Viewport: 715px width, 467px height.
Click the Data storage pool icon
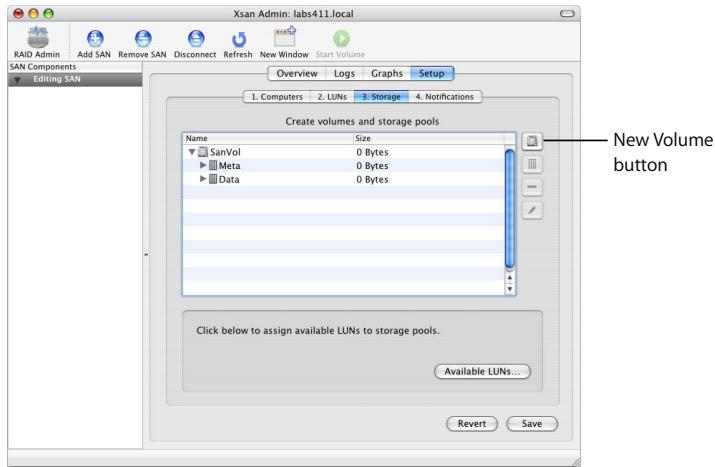[x=213, y=179]
